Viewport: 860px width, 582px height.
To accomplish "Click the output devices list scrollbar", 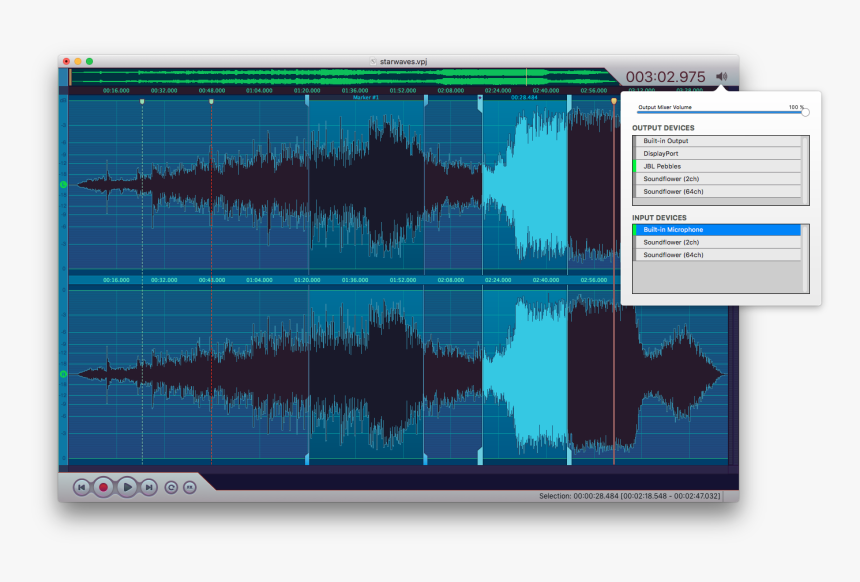I will [x=805, y=170].
